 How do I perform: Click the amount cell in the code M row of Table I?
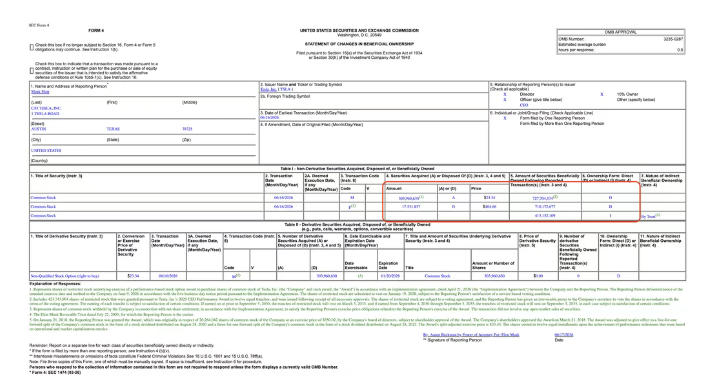point(411,197)
